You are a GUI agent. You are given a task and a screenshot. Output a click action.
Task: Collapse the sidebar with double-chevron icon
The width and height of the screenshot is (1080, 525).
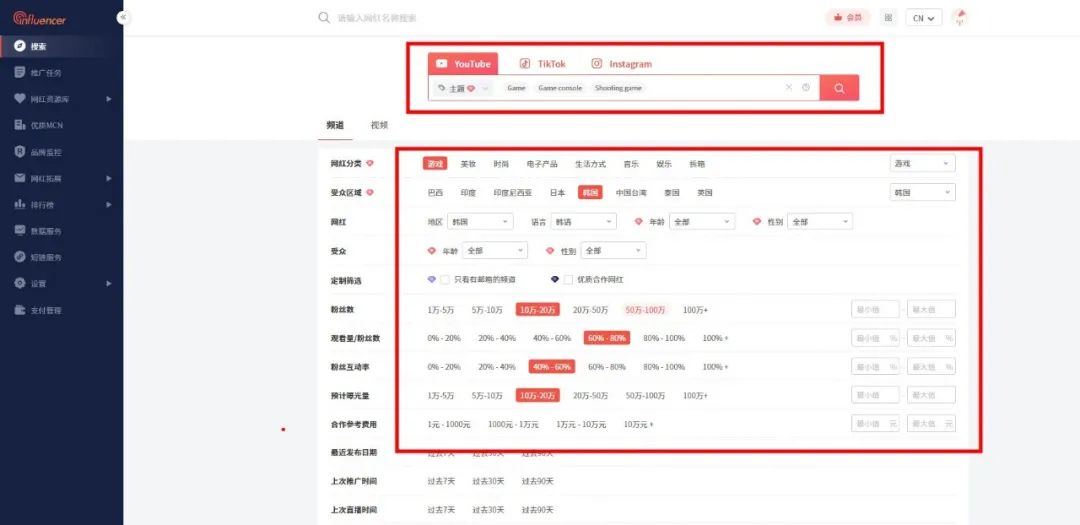click(123, 17)
